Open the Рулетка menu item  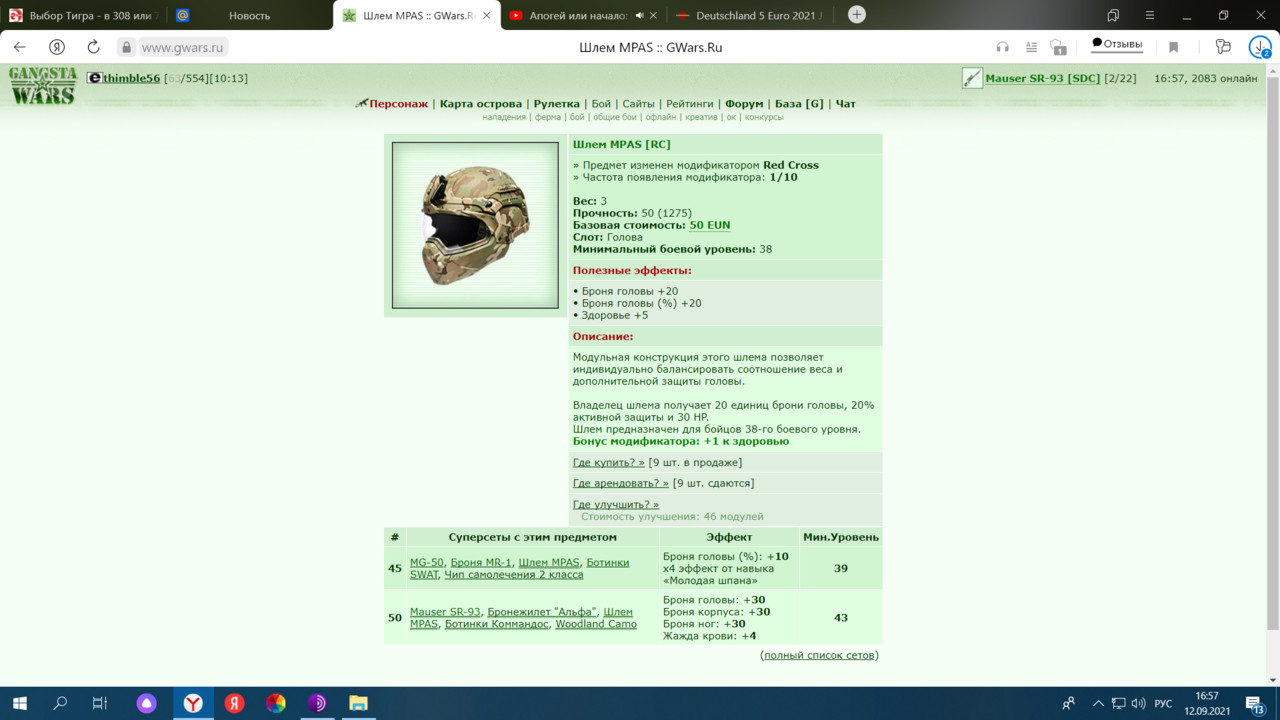click(x=556, y=104)
